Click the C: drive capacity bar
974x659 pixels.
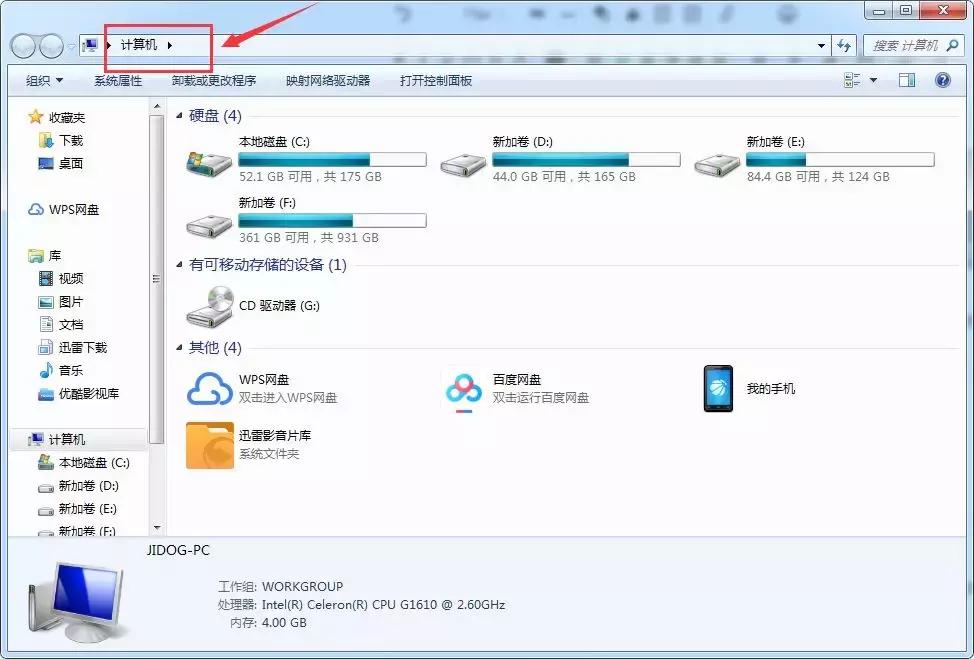(x=332, y=159)
